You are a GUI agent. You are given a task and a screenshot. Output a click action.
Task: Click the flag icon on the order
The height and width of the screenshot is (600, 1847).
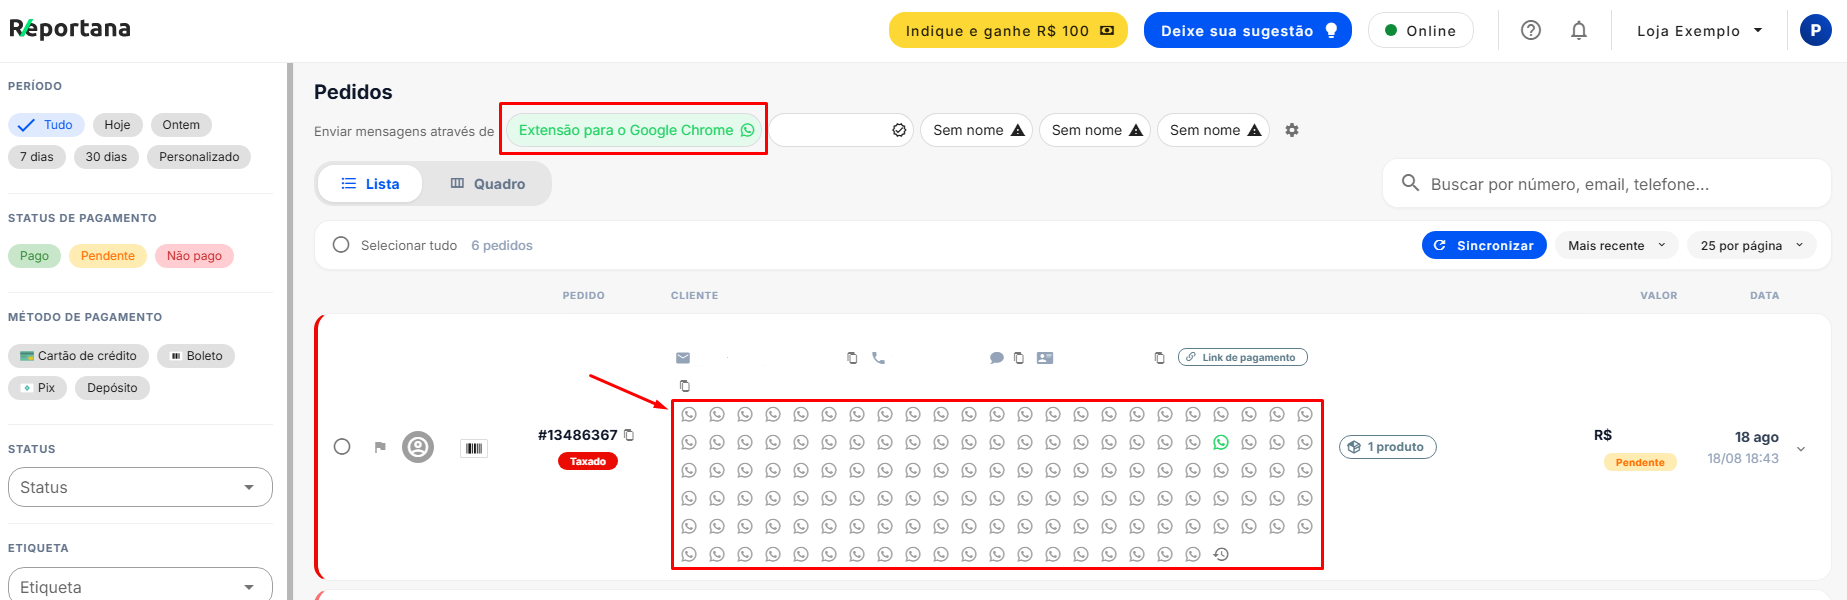pos(380,447)
